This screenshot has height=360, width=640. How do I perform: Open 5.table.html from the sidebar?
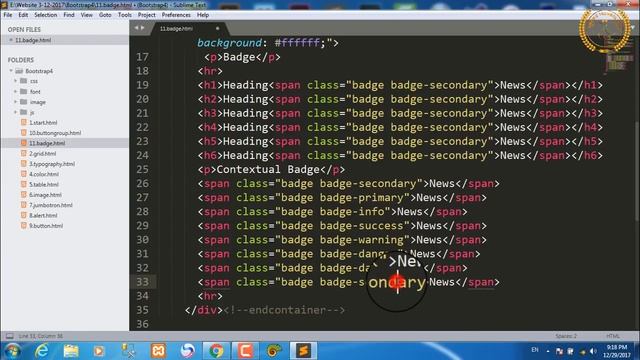pos(44,184)
